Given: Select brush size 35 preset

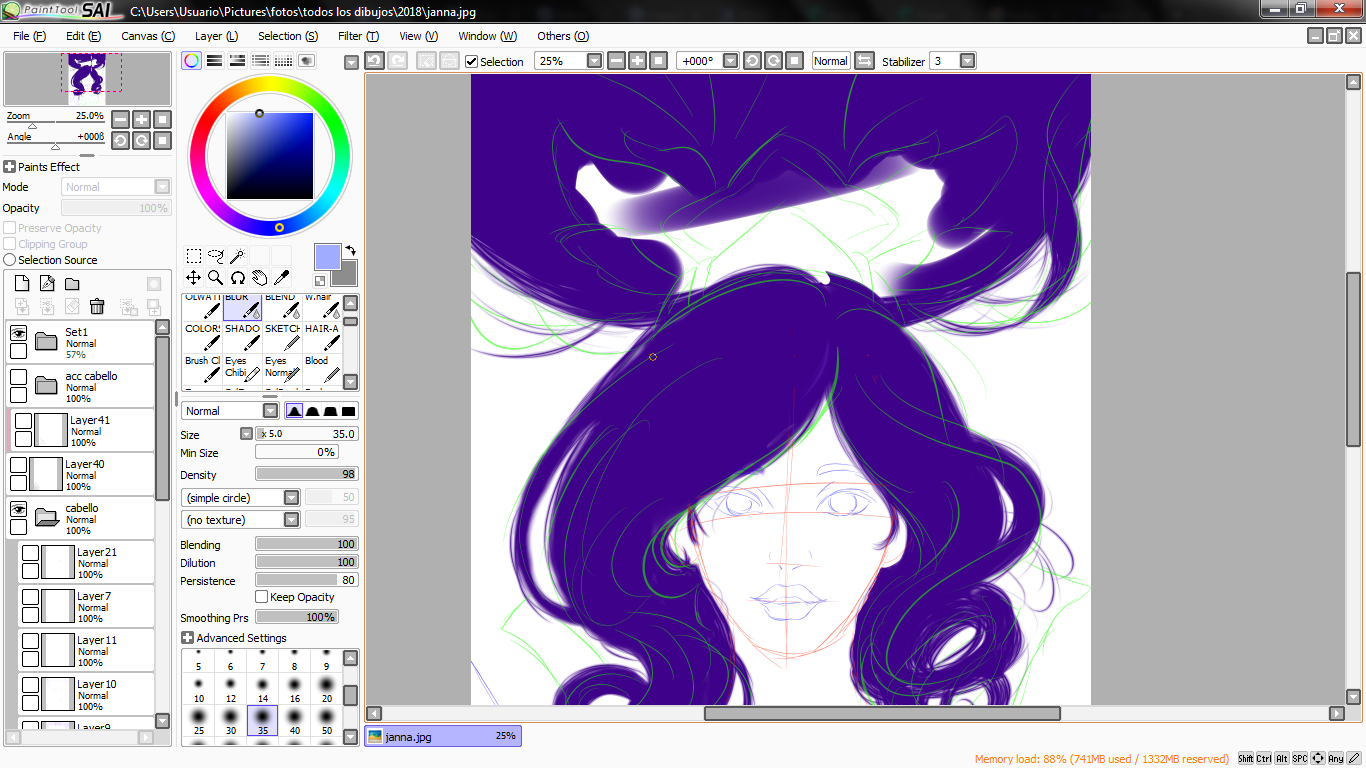Looking at the screenshot, I should tap(262, 721).
